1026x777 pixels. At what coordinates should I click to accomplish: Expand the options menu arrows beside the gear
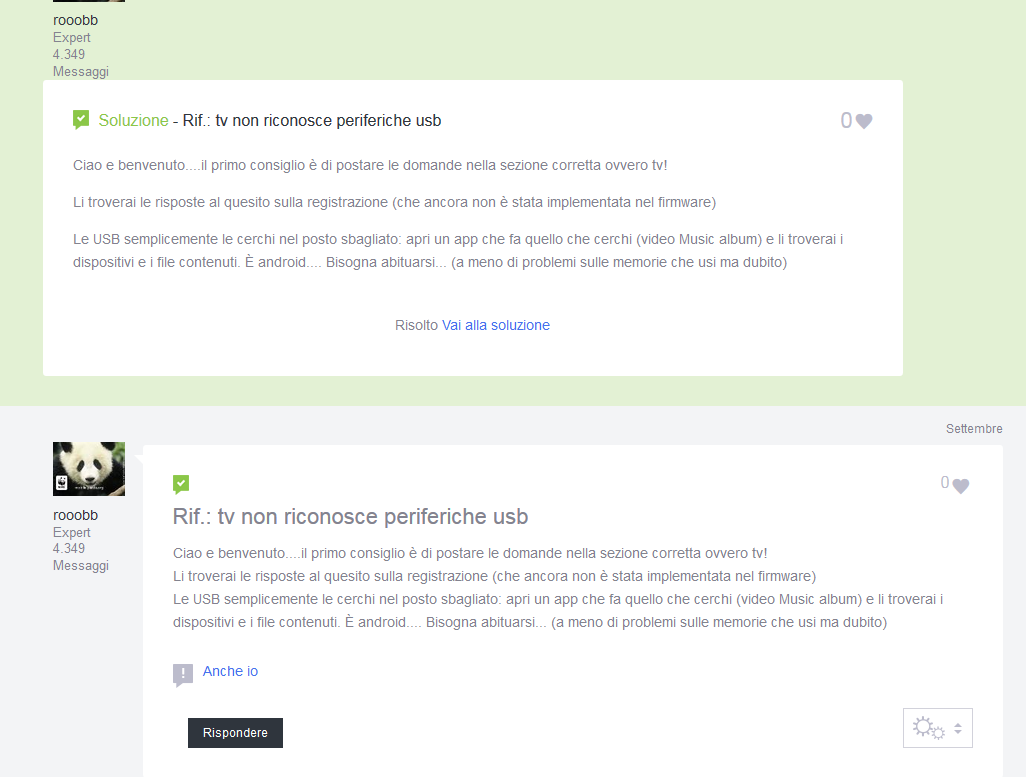[957, 728]
